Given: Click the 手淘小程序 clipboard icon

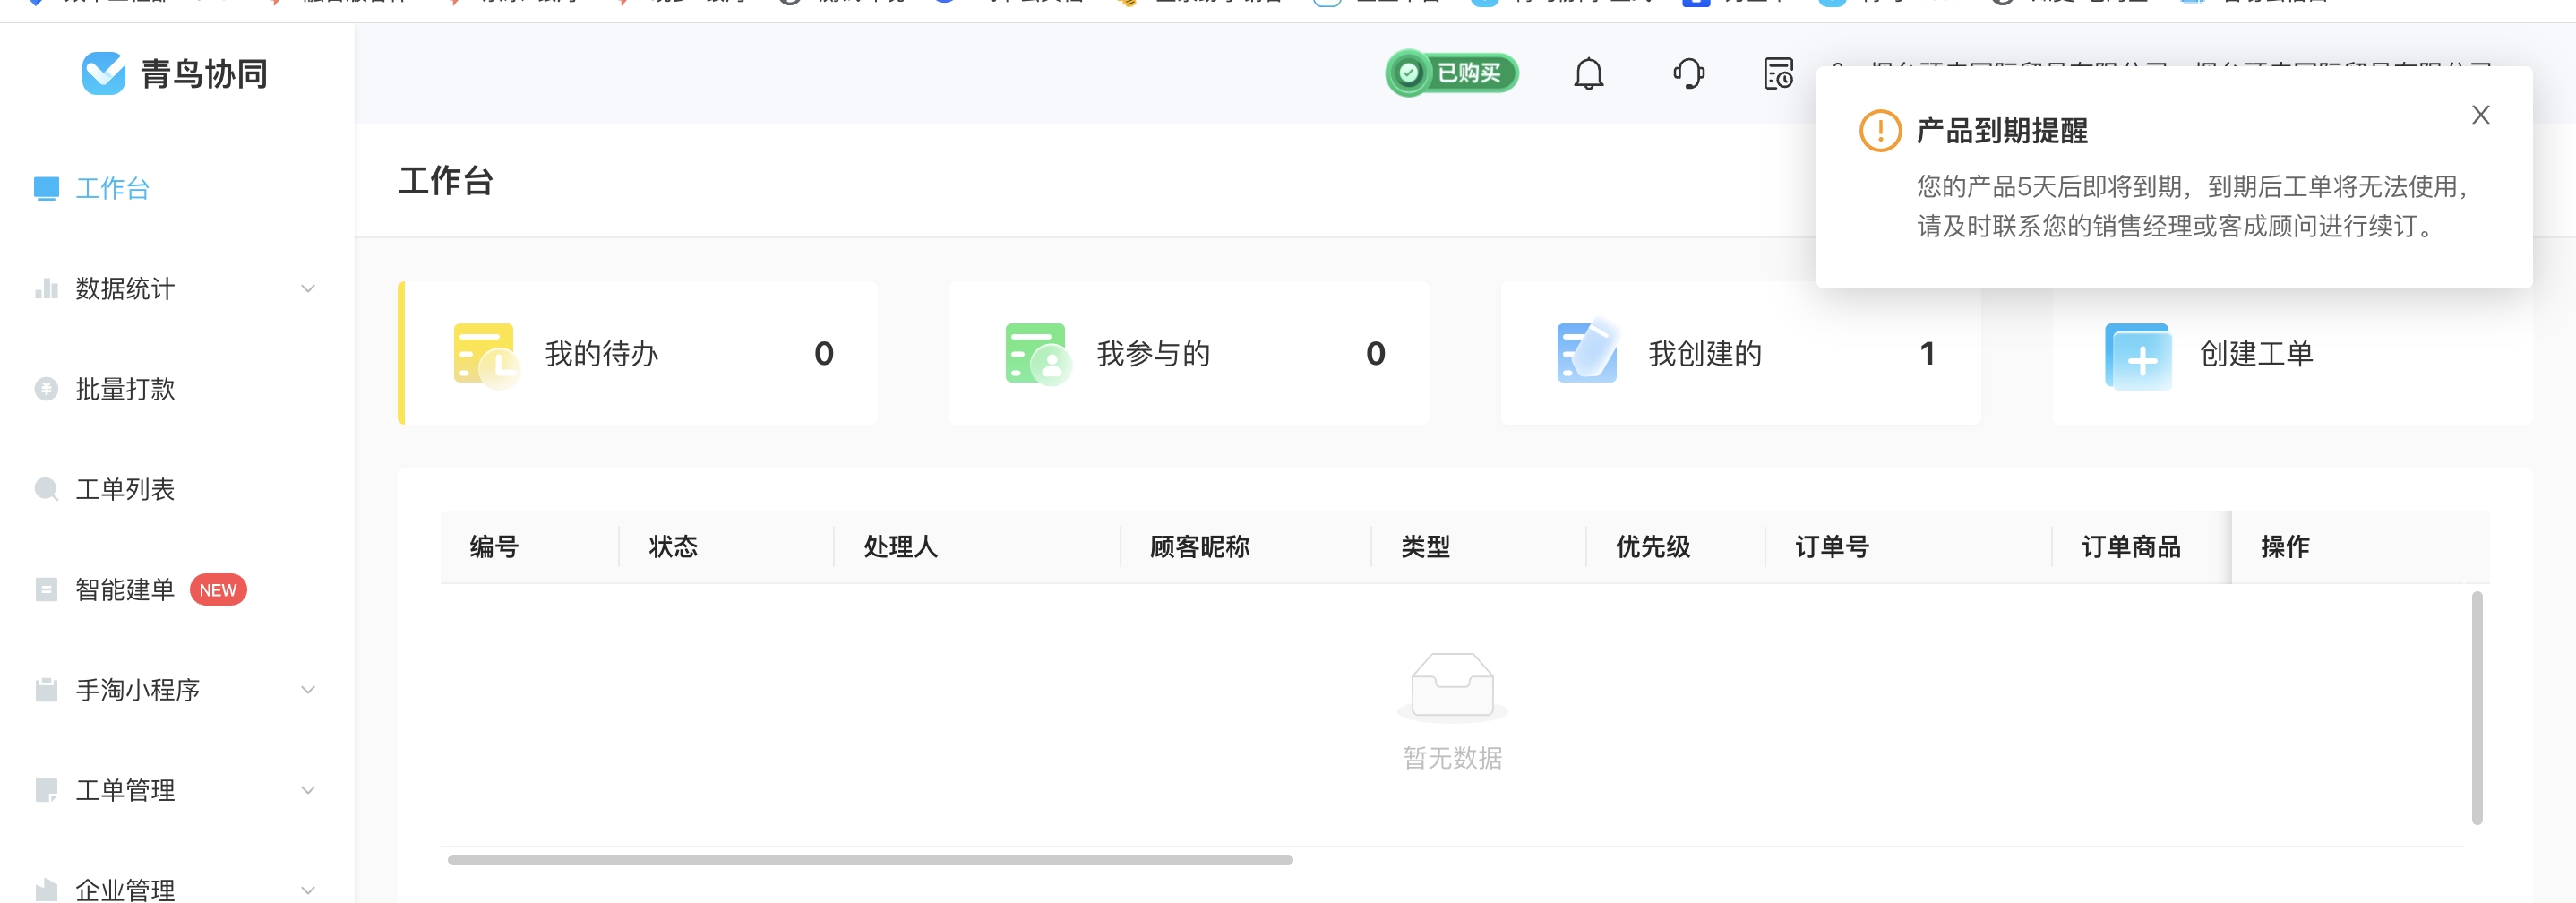Looking at the screenshot, I should pyautogui.click(x=46, y=690).
